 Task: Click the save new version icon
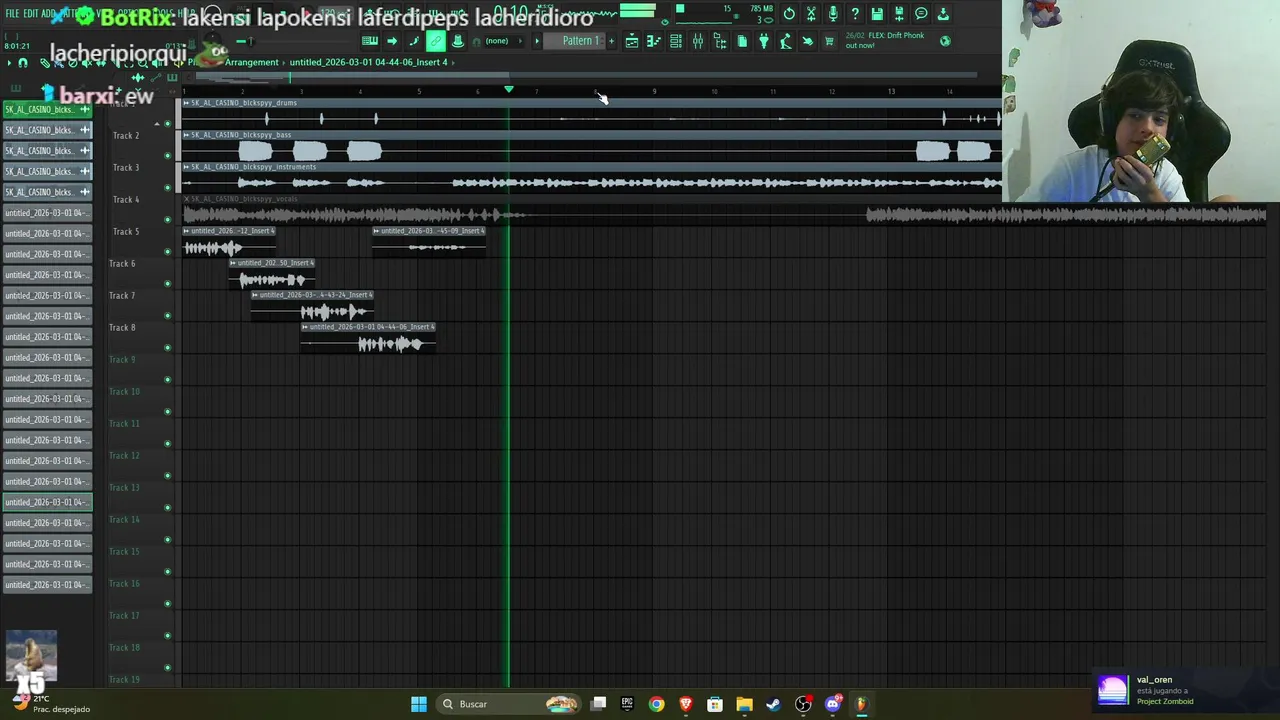tap(899, 14)
